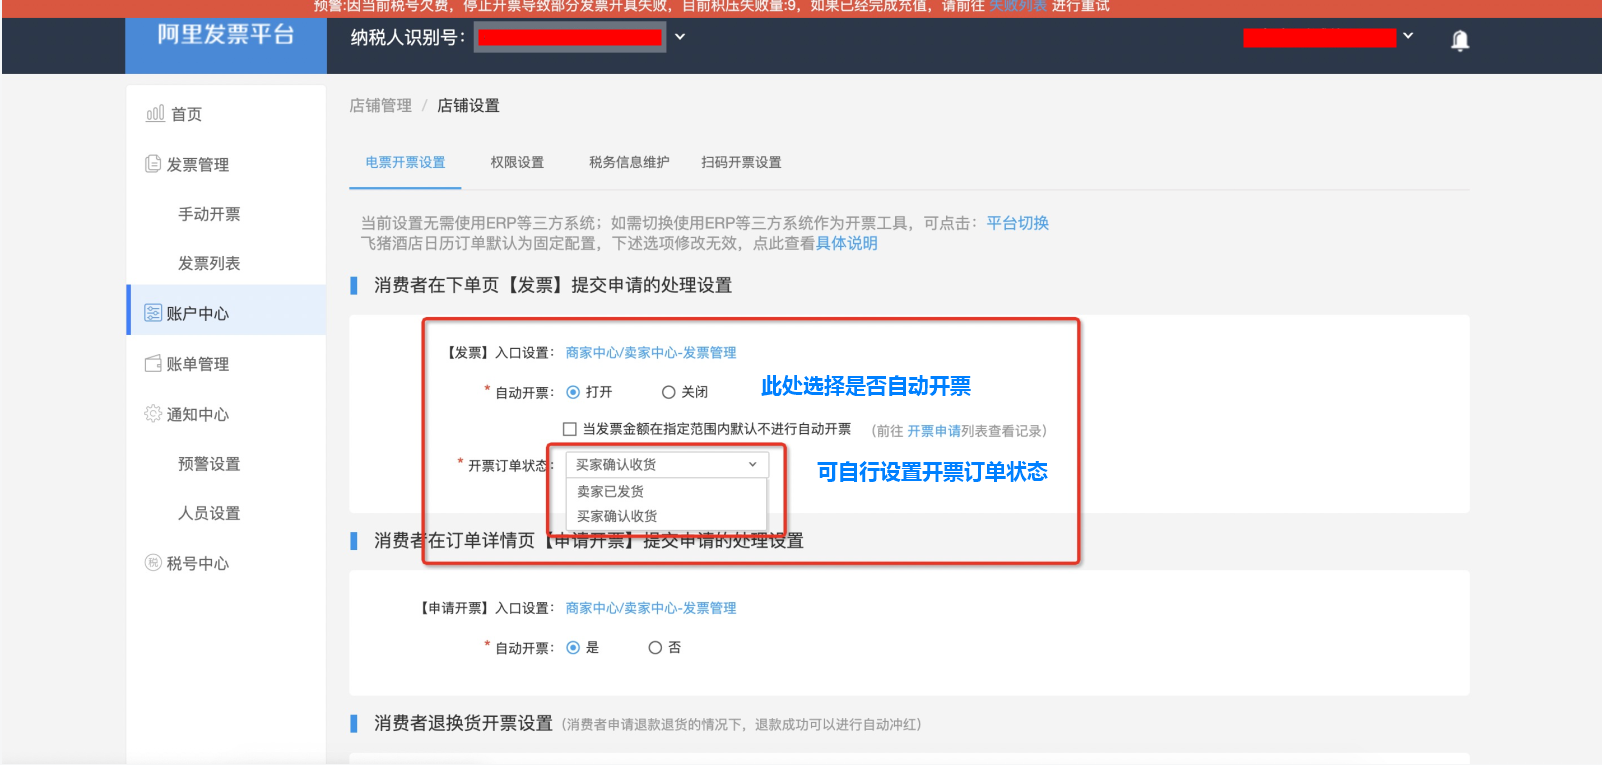
Task: Open 手动开票 in the sidebar
Action: pyautogui.click(x=209, y=214)
